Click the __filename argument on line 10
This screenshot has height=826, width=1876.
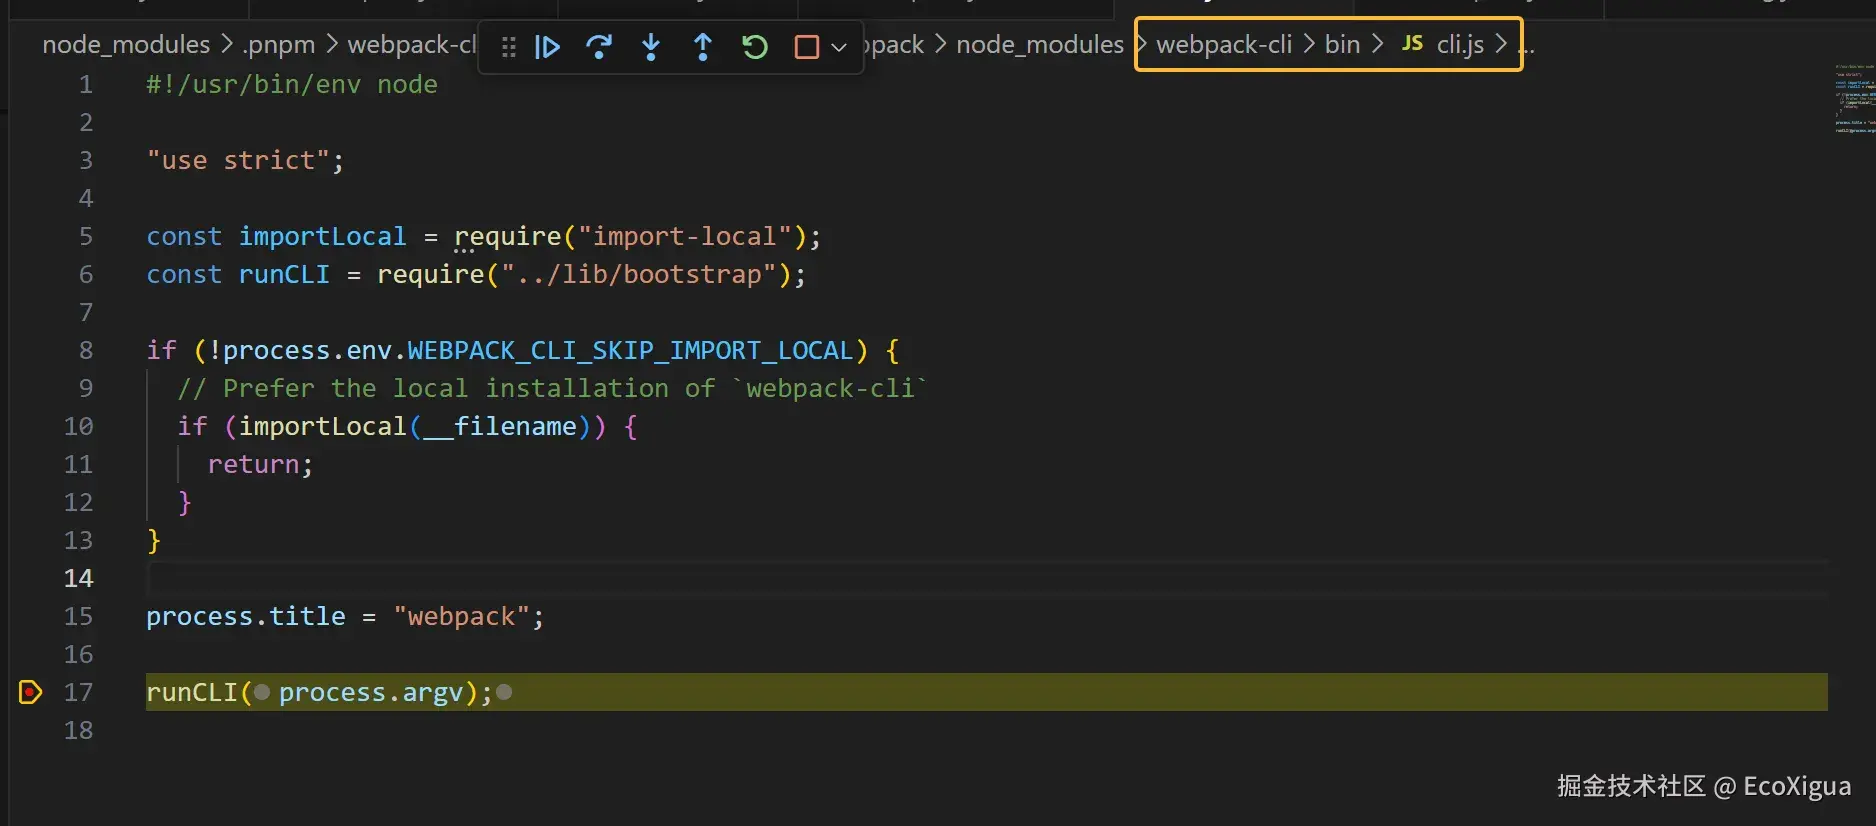pos(500,426)
